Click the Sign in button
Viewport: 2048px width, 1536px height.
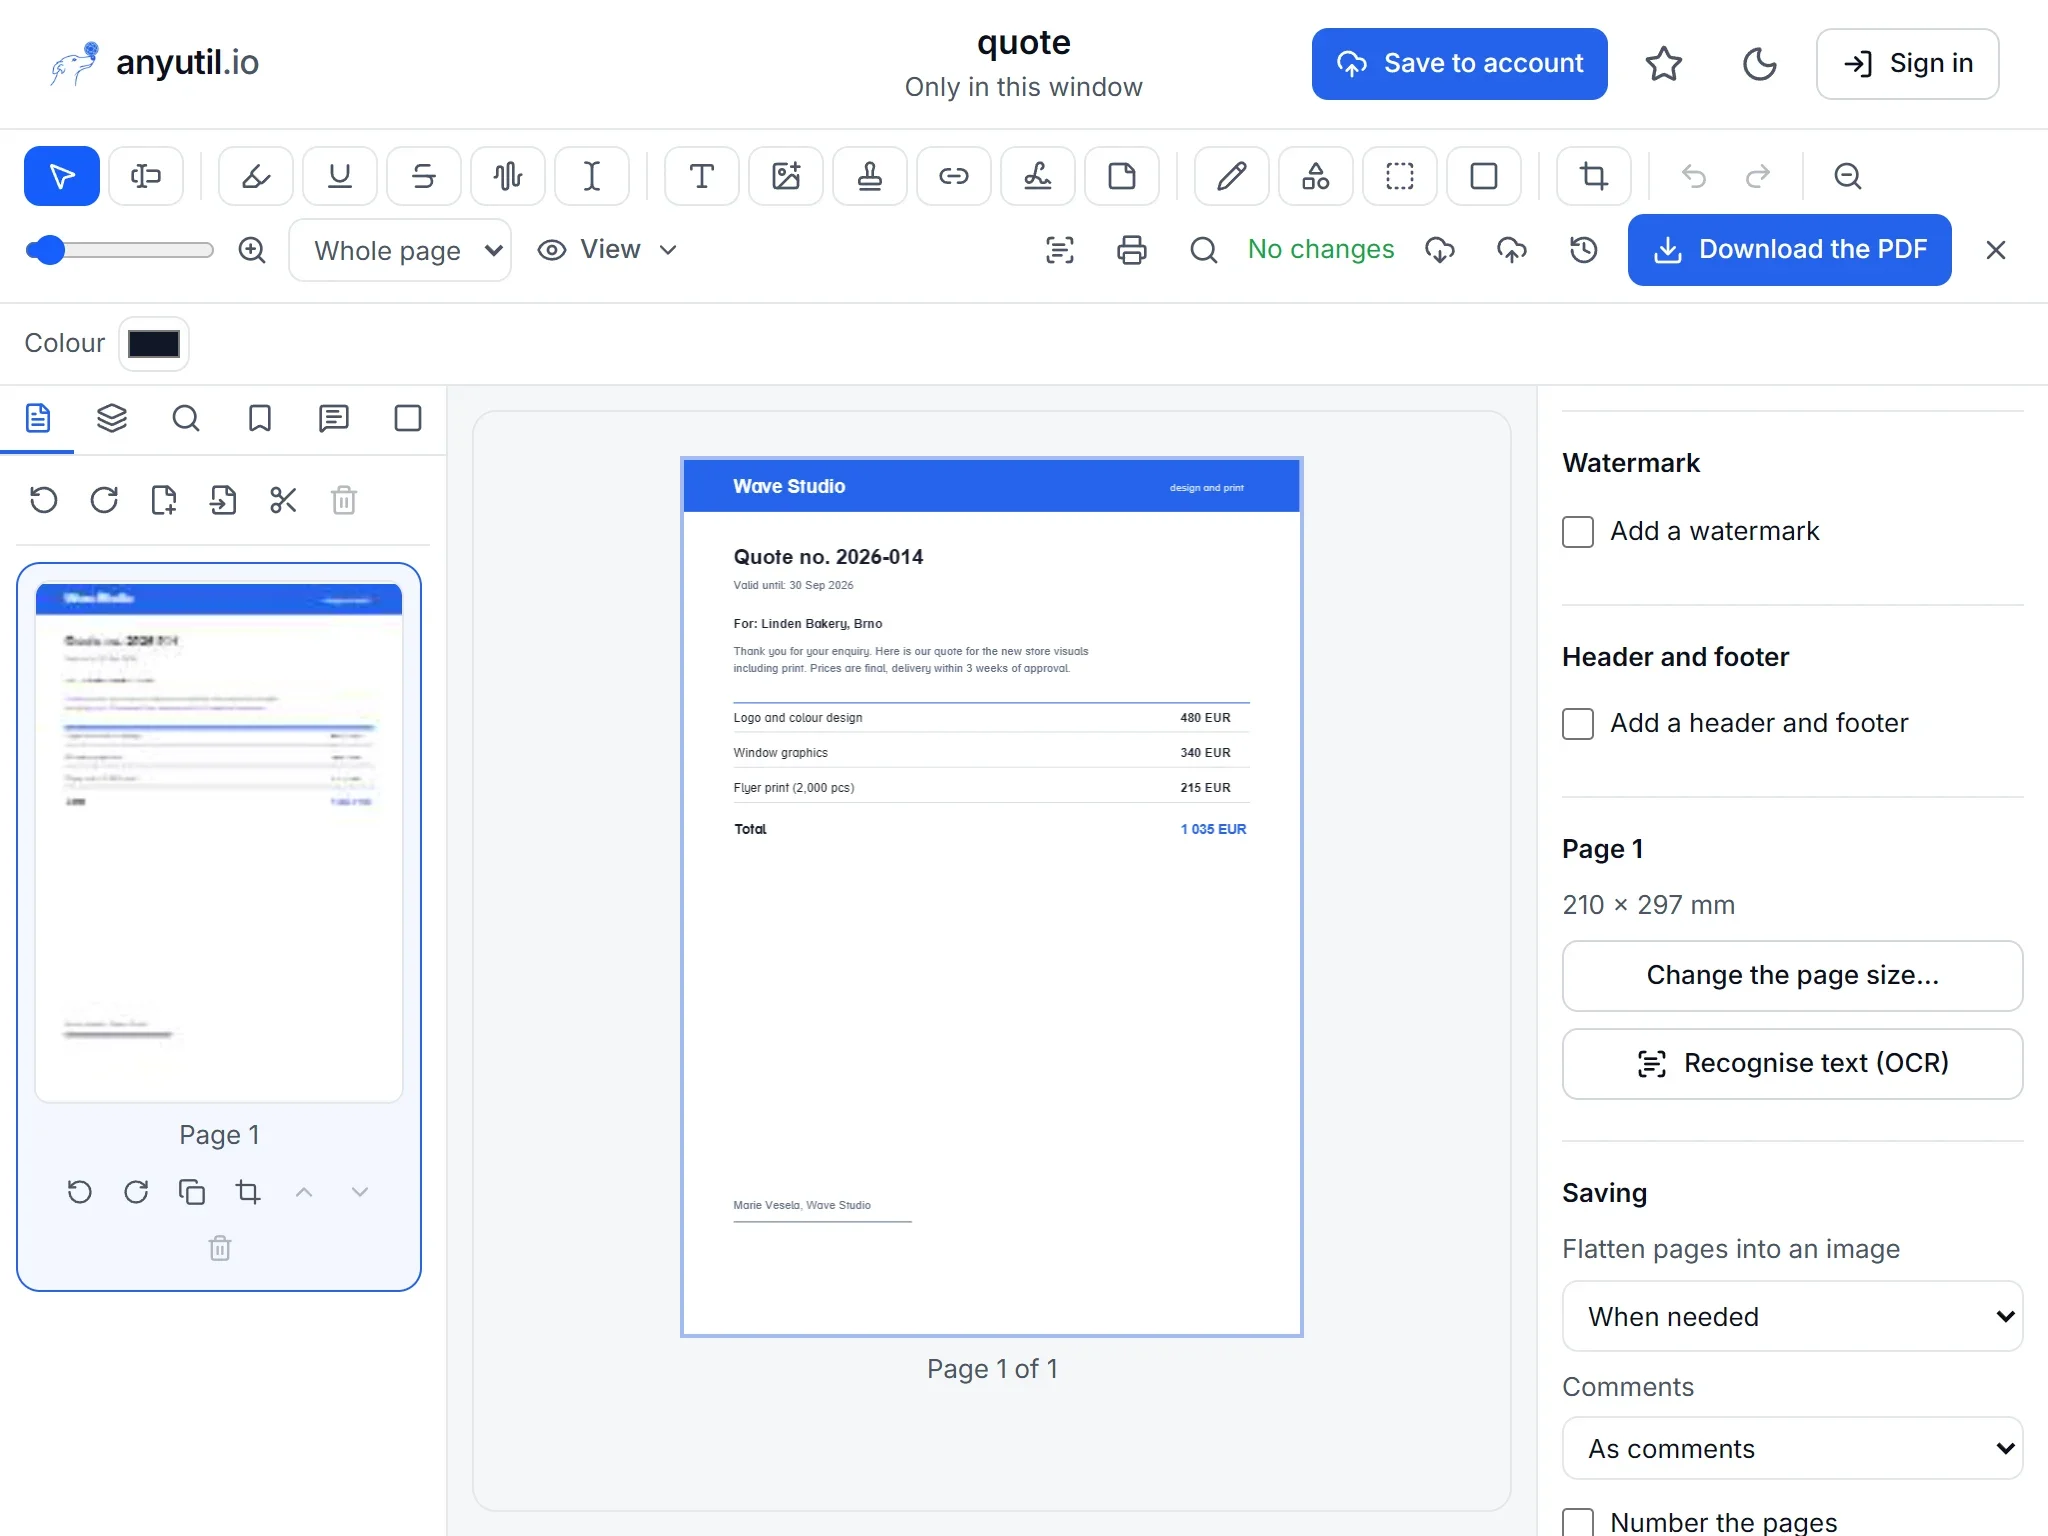[x=1908, y=64]
